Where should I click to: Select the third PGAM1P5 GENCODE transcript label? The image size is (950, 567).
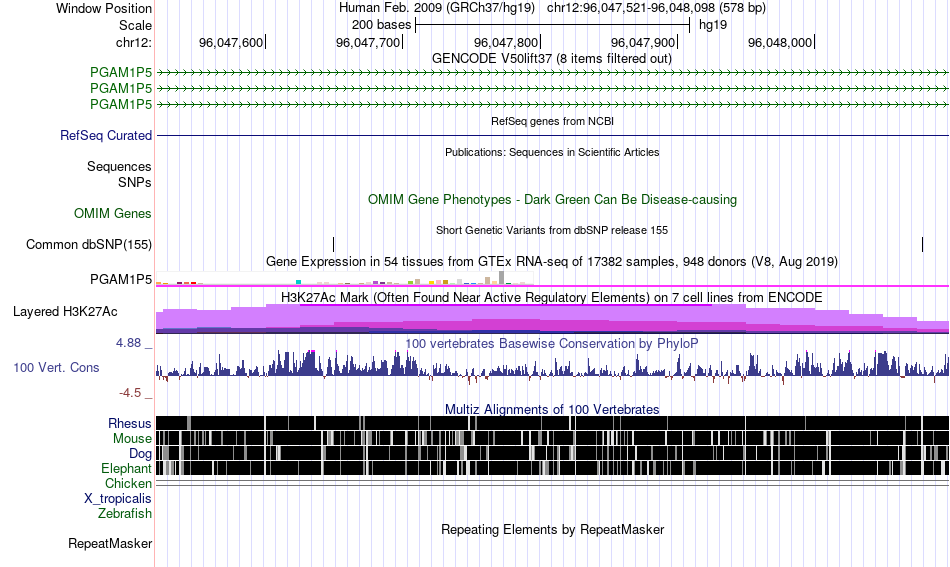tap(121, 104)
